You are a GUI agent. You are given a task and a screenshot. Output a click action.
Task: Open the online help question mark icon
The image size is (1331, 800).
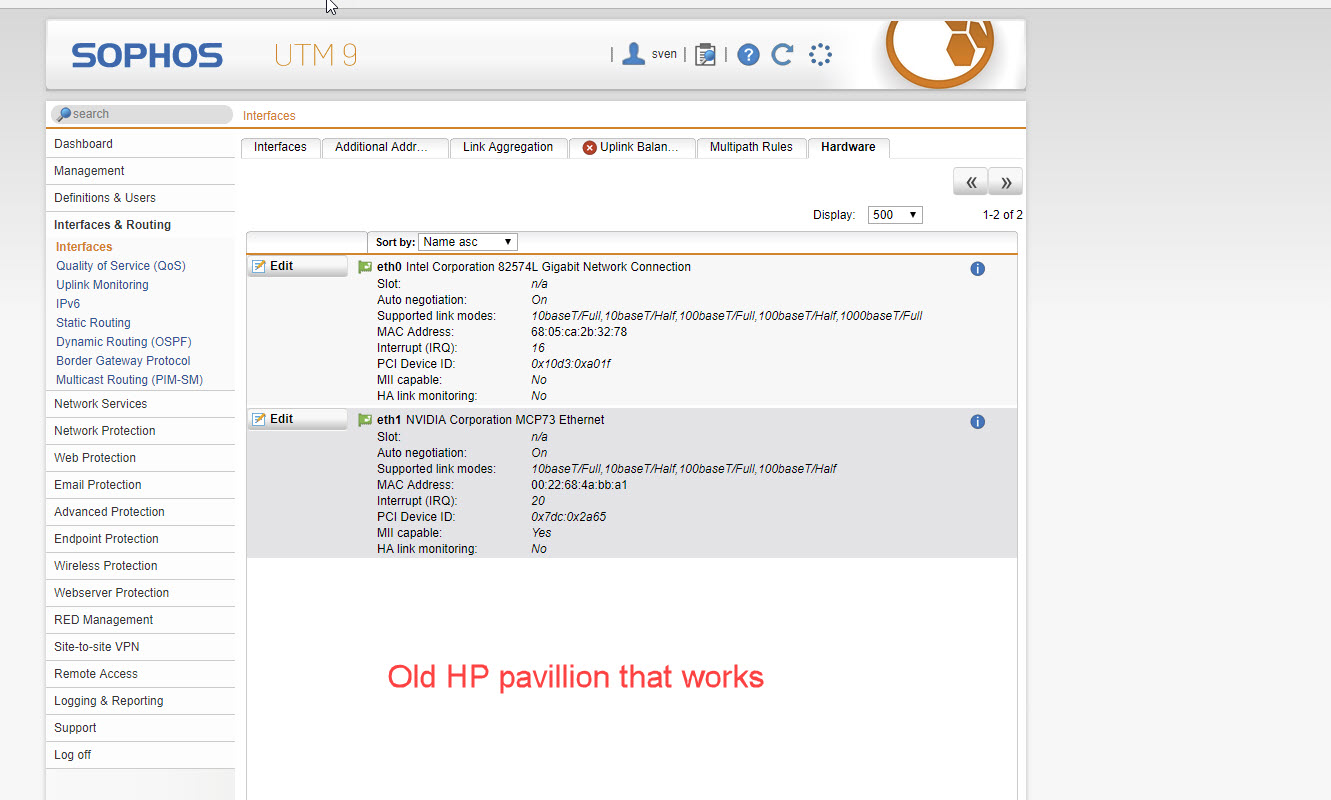748,55
